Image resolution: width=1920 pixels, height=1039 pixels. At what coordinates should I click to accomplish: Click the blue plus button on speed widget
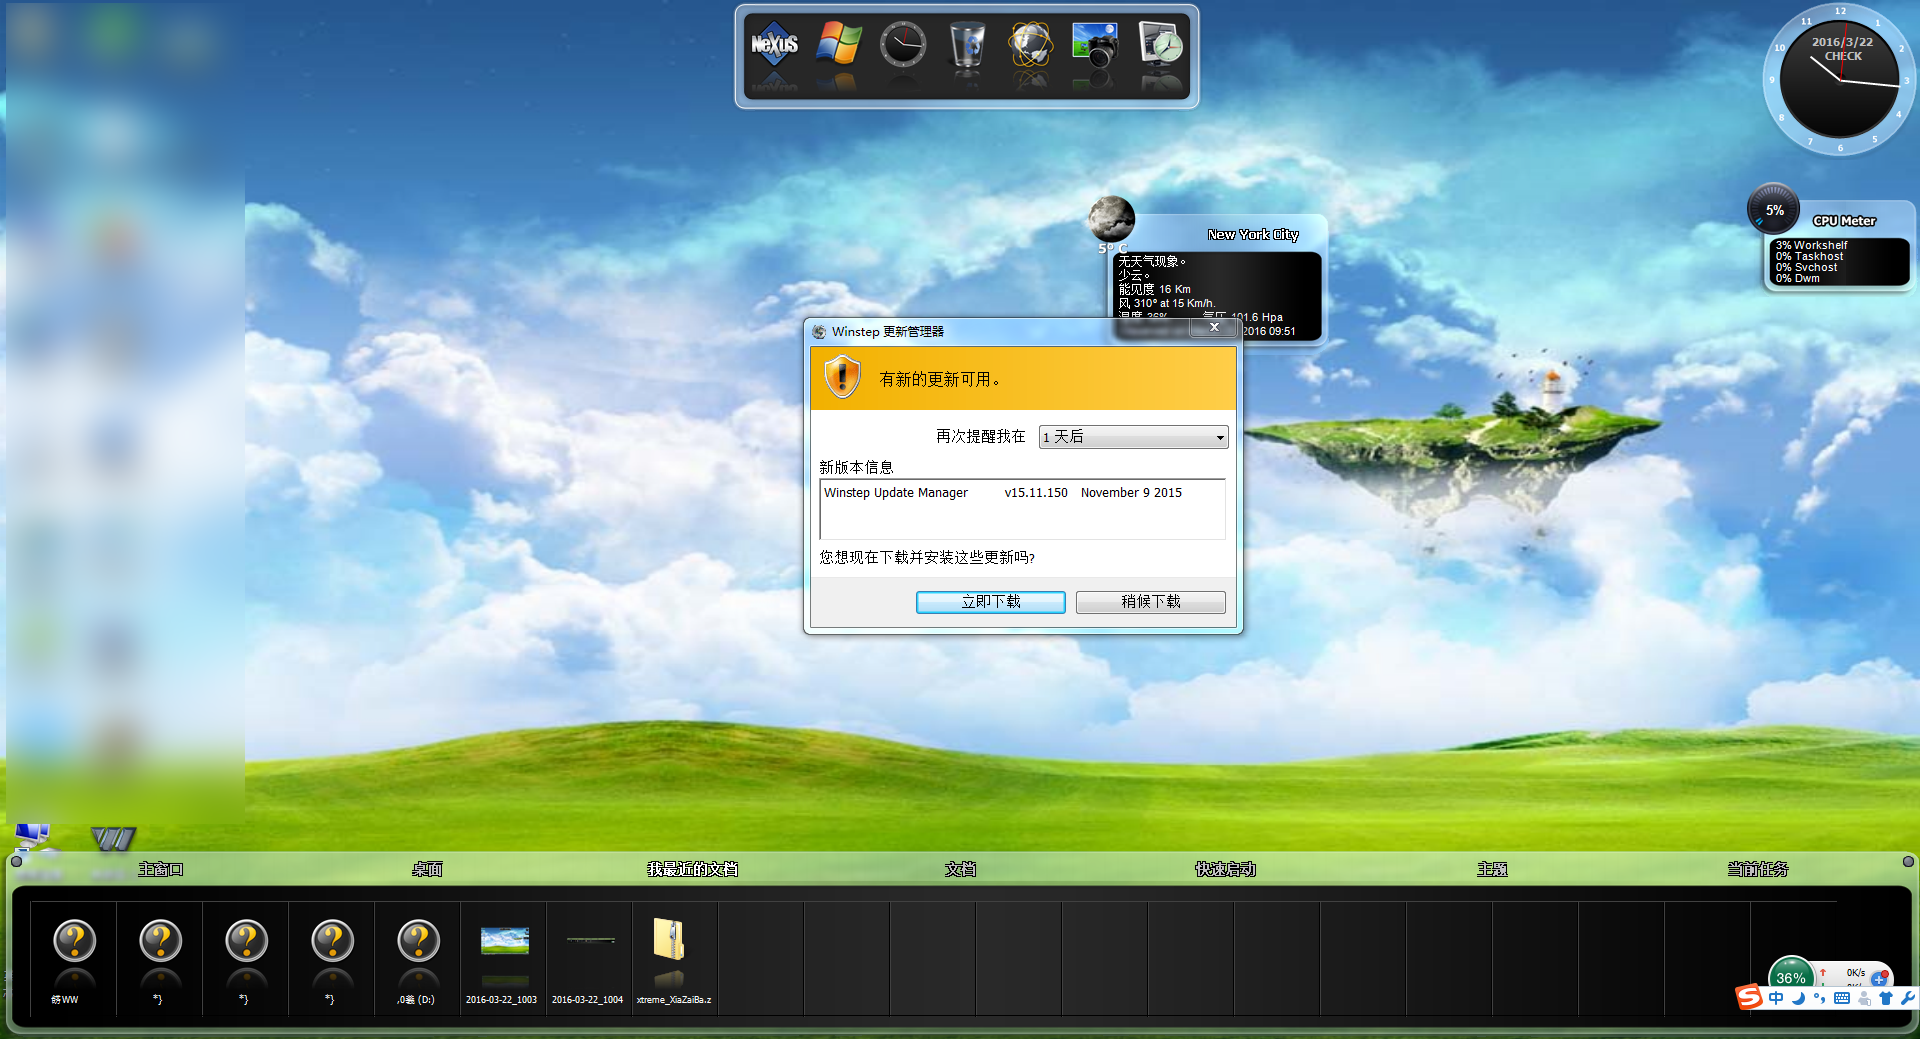(x=1879, y=979)
